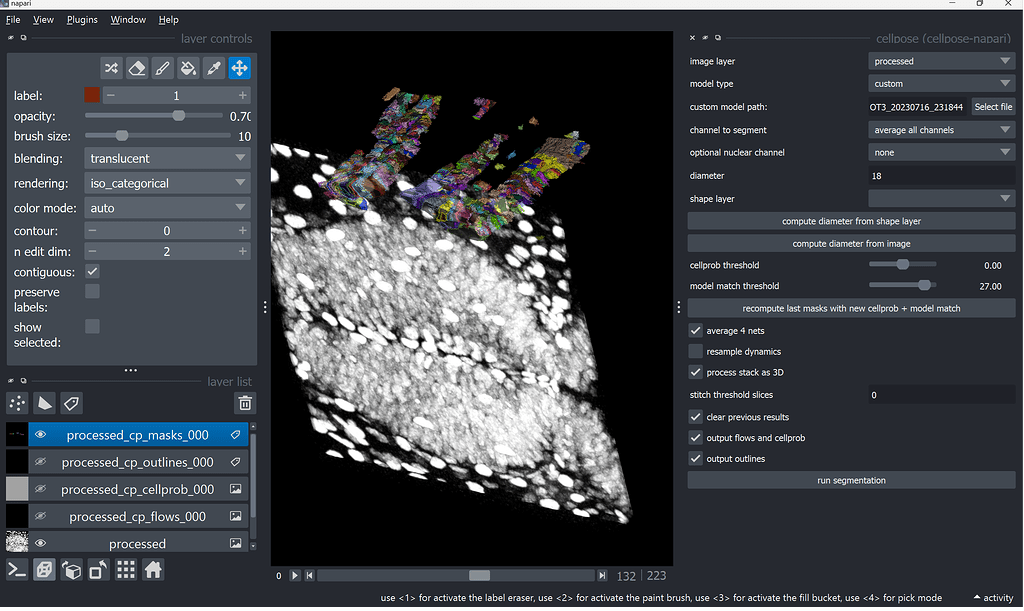The height and width of the screenshot is (611, 1024).
Task: Select the fill bucket tool
Action: coord(187,67)
